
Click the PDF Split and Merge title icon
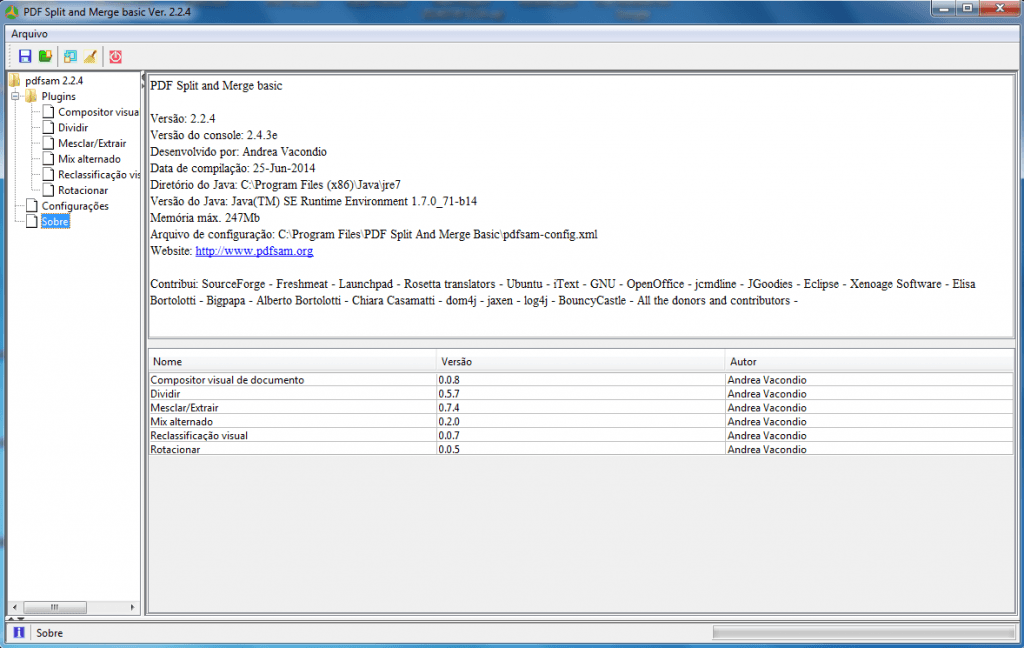11,12
